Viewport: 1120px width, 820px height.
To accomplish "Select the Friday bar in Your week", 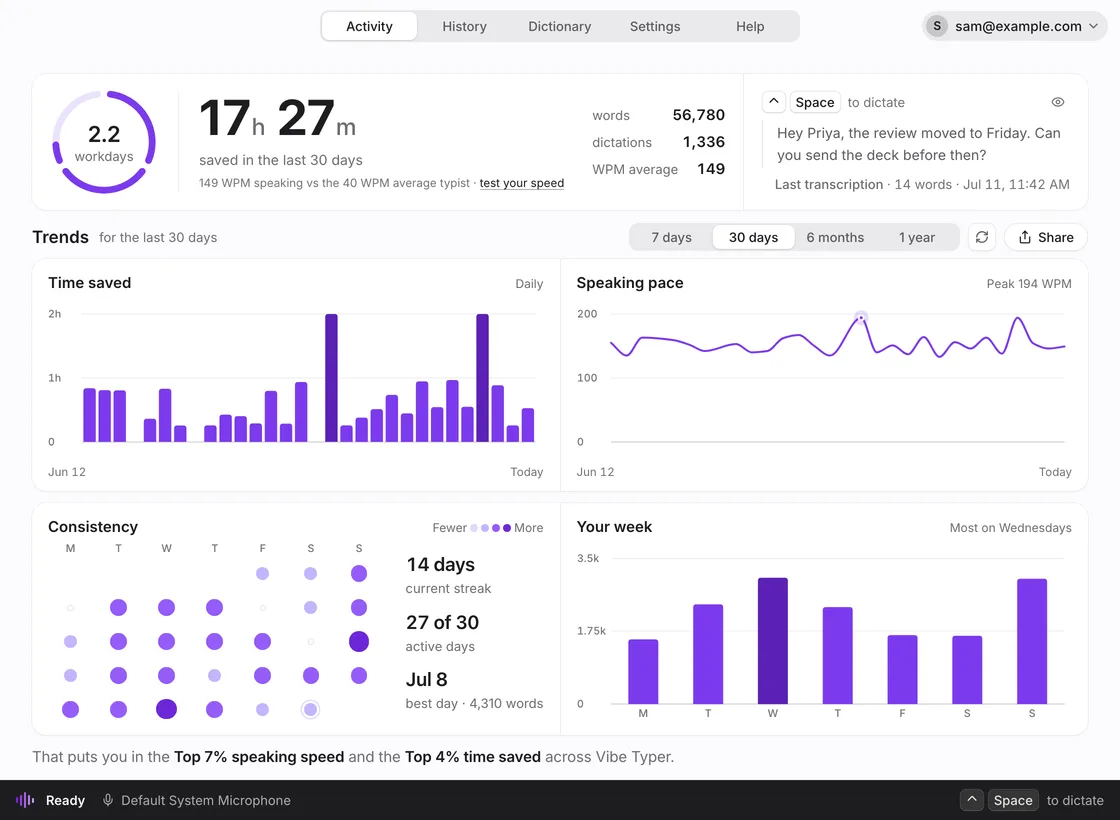I will [902, 669].
